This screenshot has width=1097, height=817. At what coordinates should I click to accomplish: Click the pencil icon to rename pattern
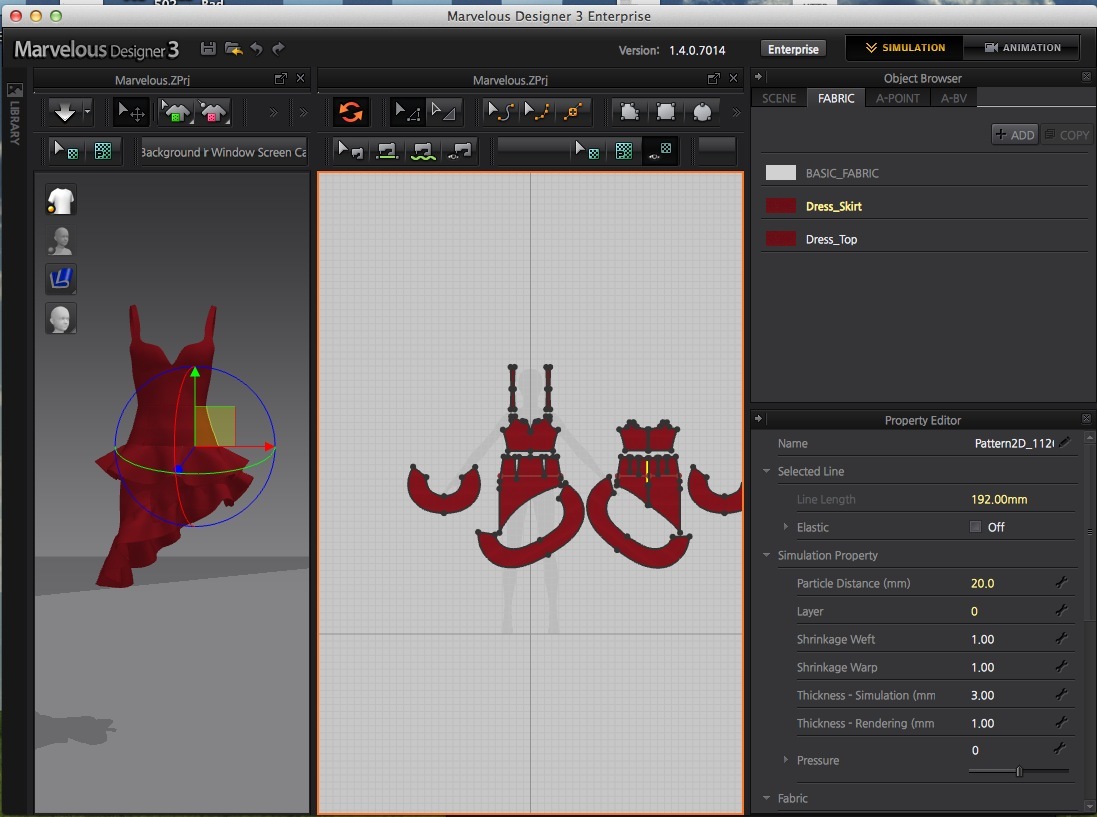pos(1065,442)
